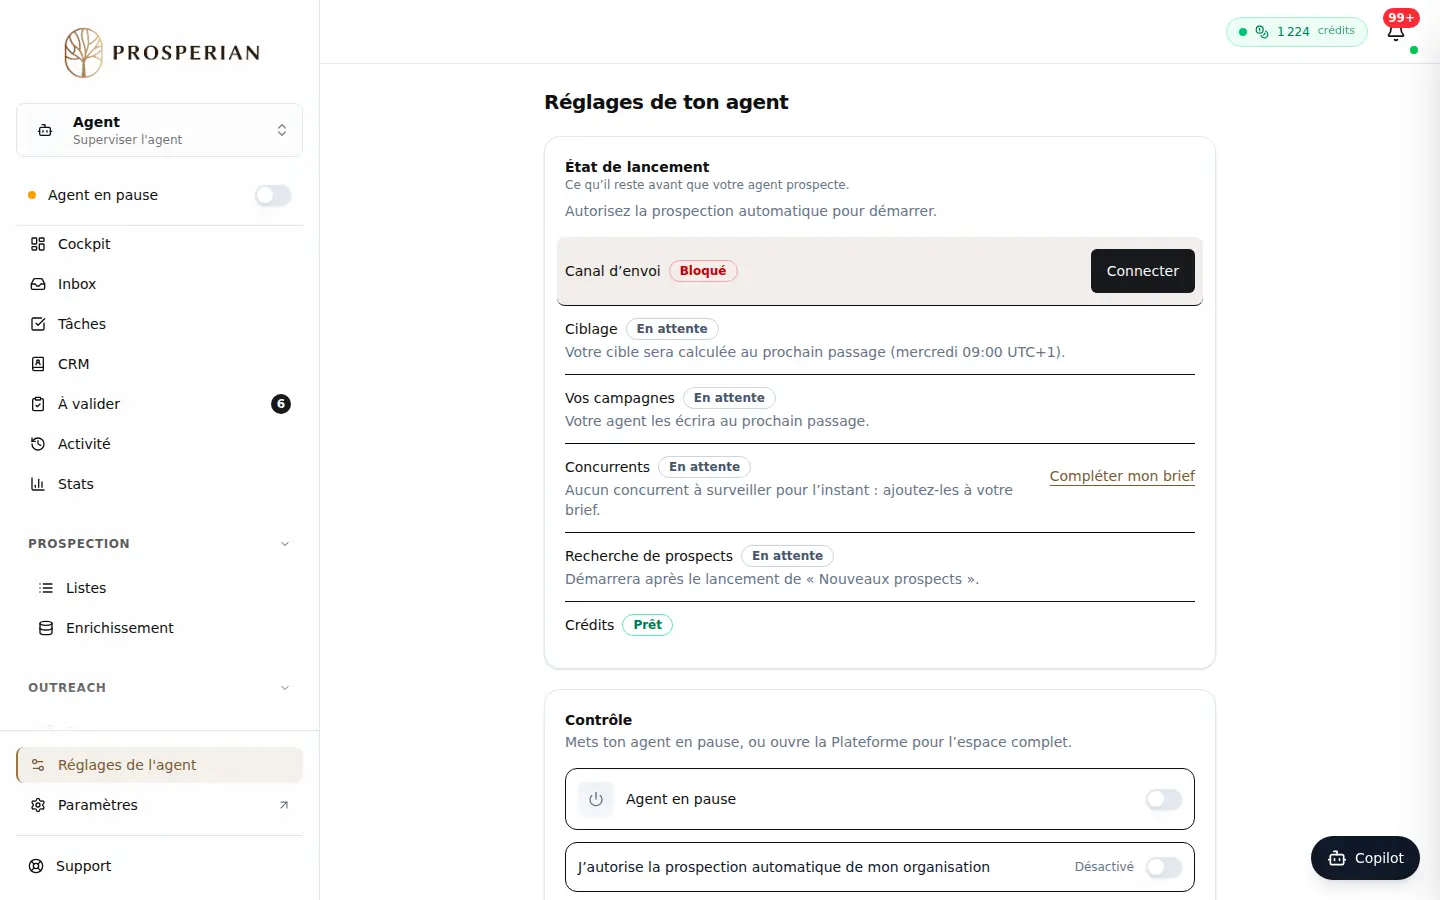1440x900 pixels.
Task: Open the CRM menu item
Action: [x=160, y=364]
